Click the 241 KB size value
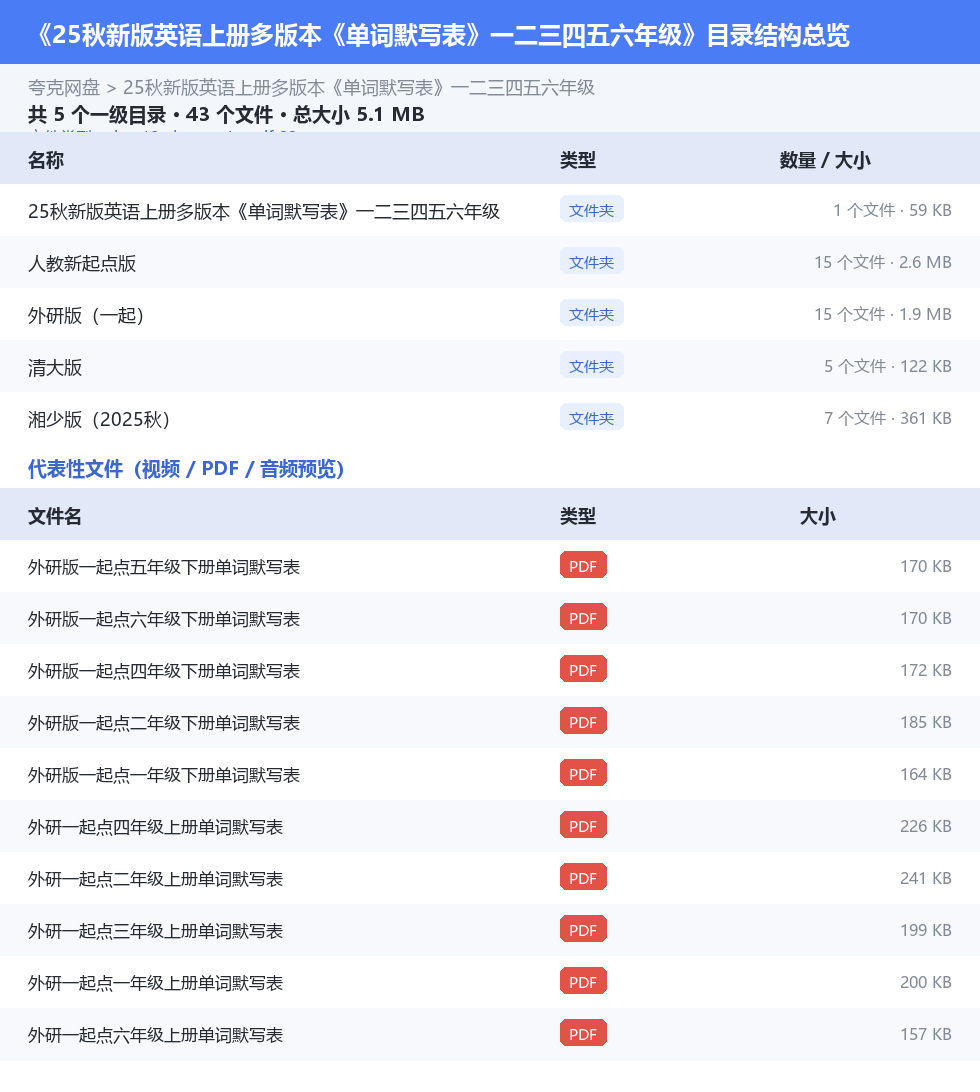The image size is (980, 1092). tap(926, 878)
